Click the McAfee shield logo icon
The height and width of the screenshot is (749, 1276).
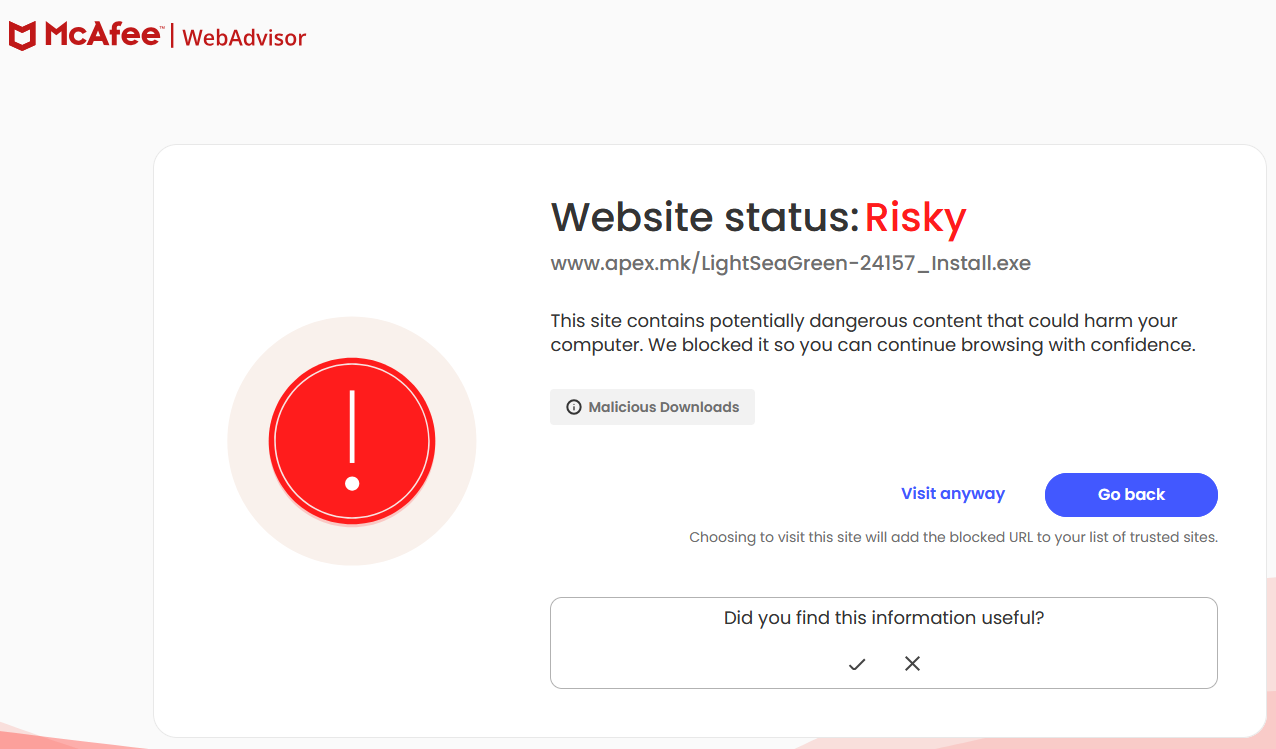click(x=22, y=36)
